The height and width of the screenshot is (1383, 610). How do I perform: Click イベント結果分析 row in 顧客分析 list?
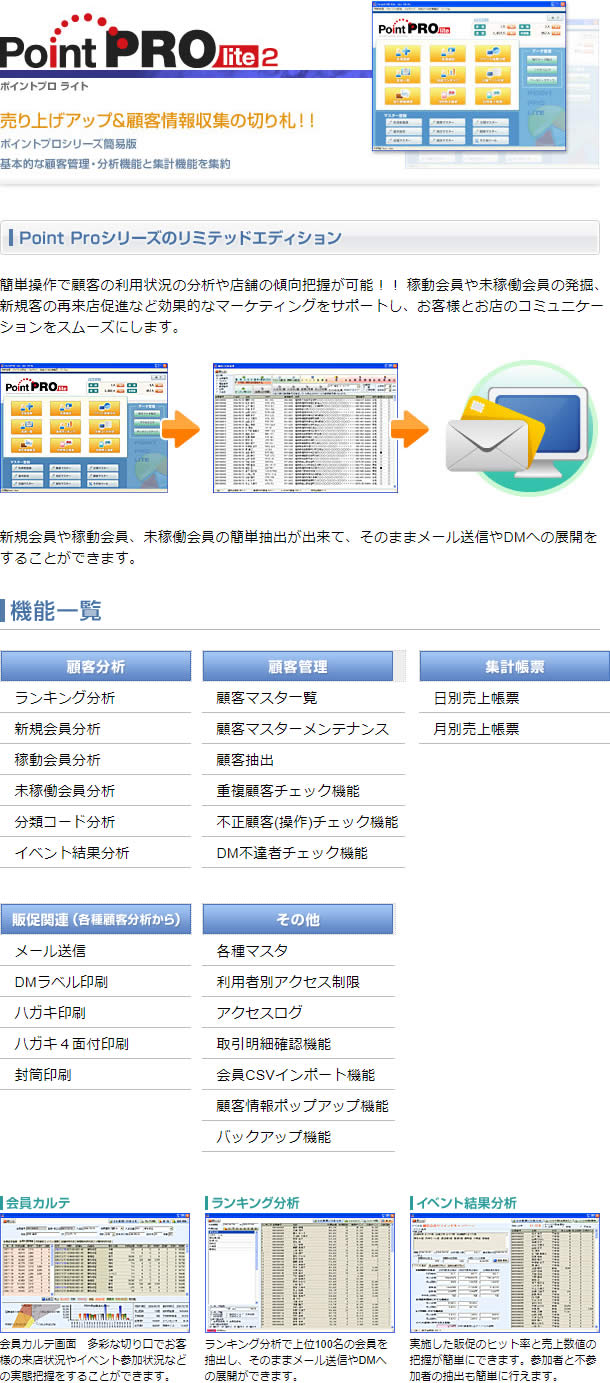pyautogui.click(x=95, y=852)
